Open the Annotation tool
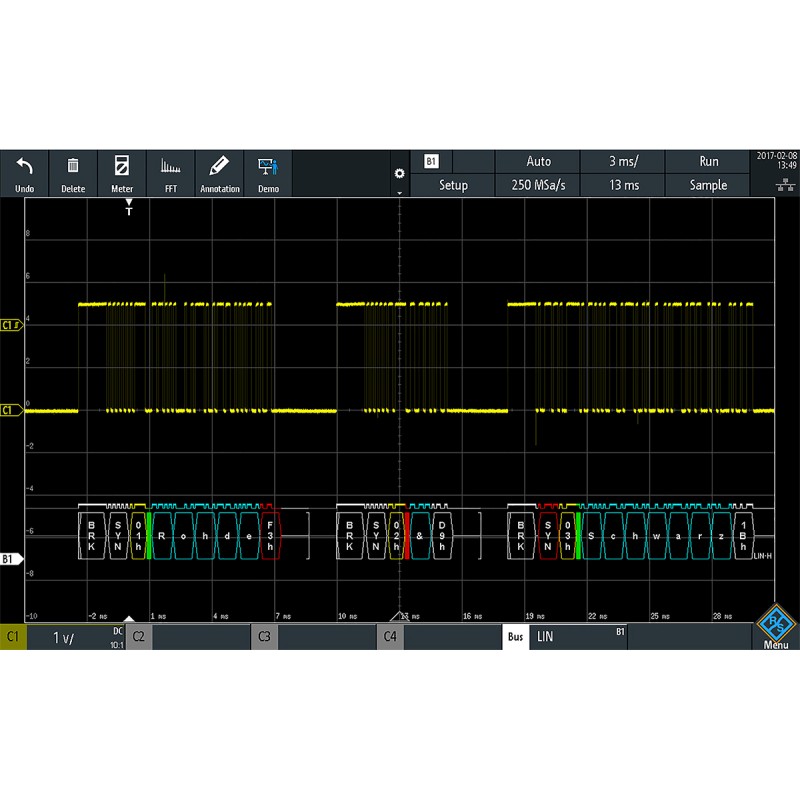Viewport: 800px width, 800px height. coord(218,172)
